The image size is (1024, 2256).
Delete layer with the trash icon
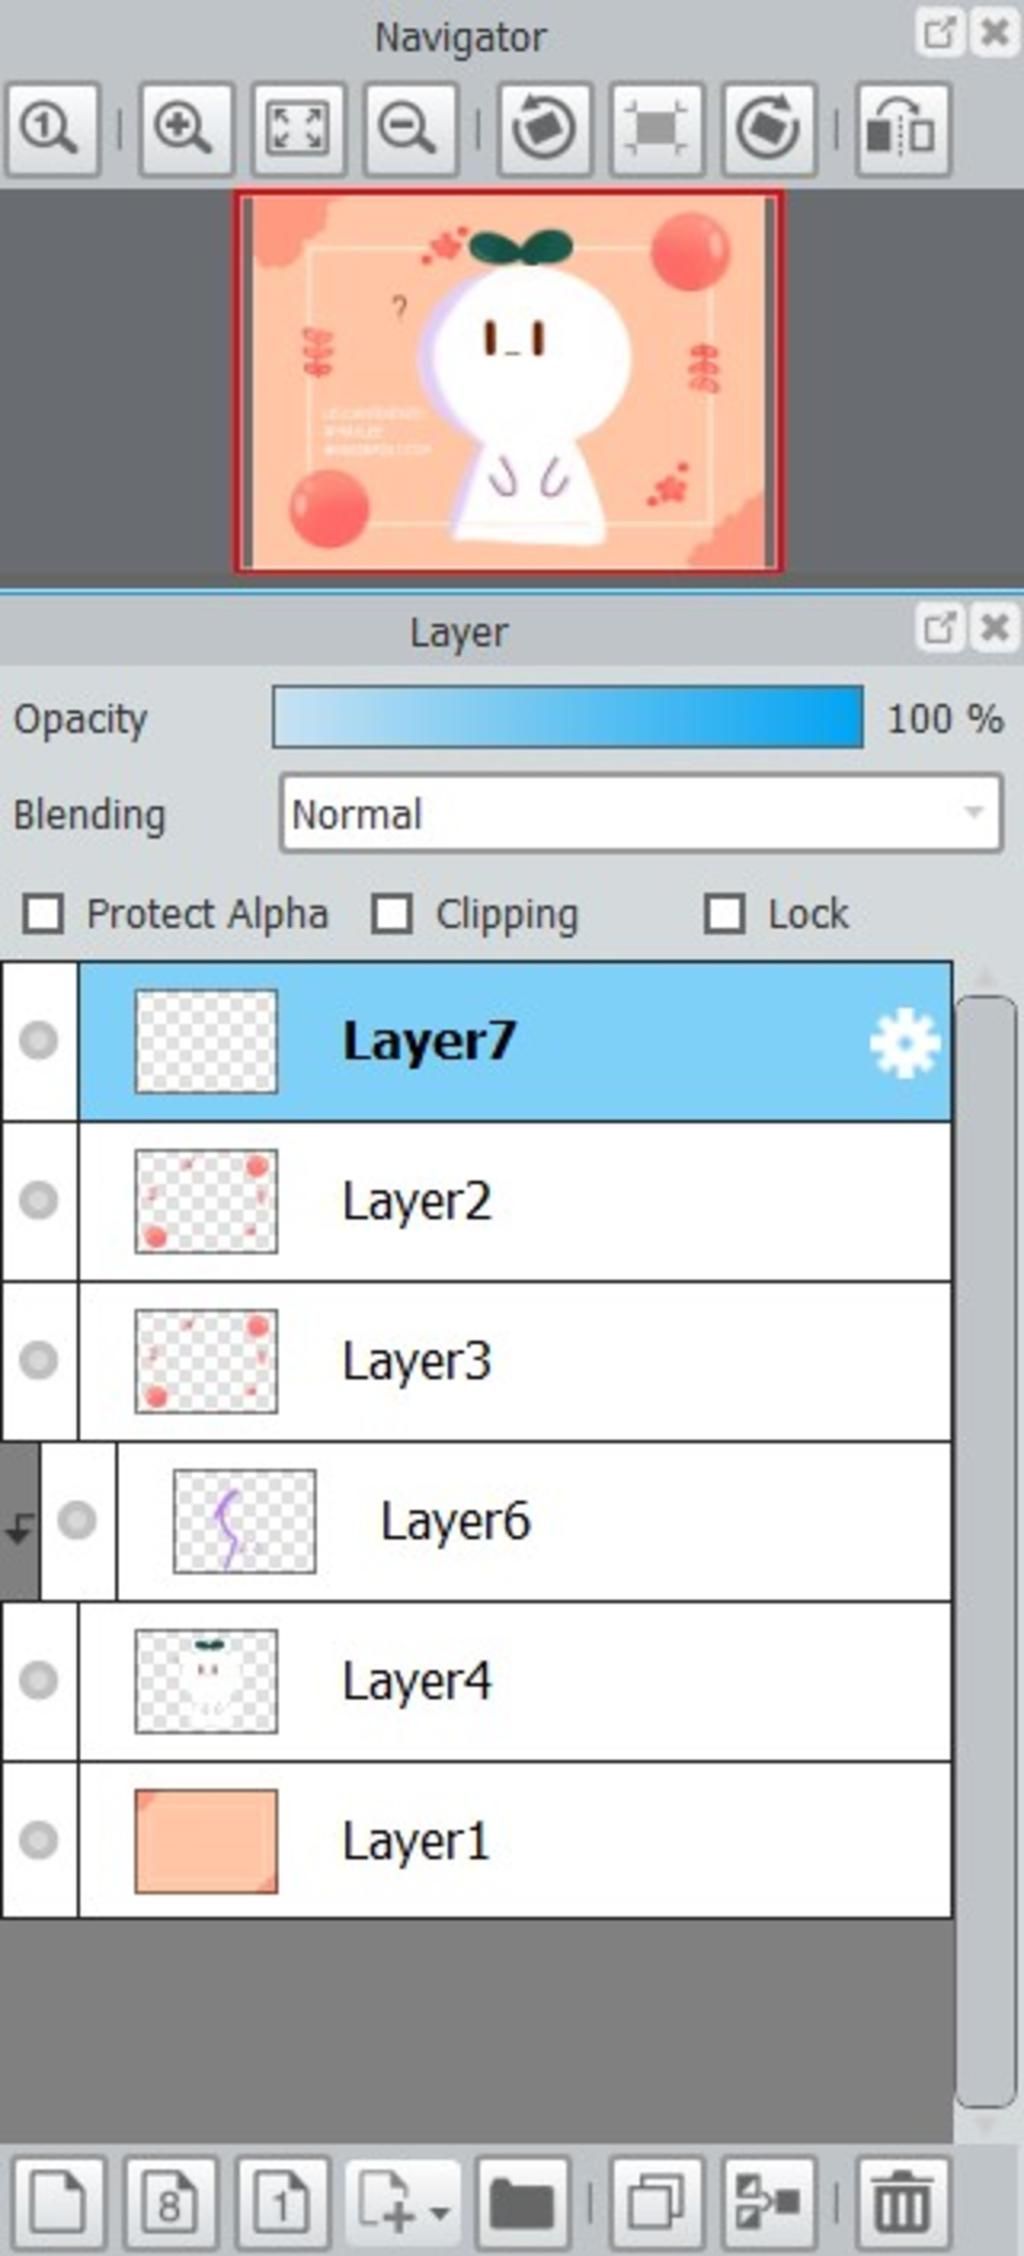pos(902,2201)
